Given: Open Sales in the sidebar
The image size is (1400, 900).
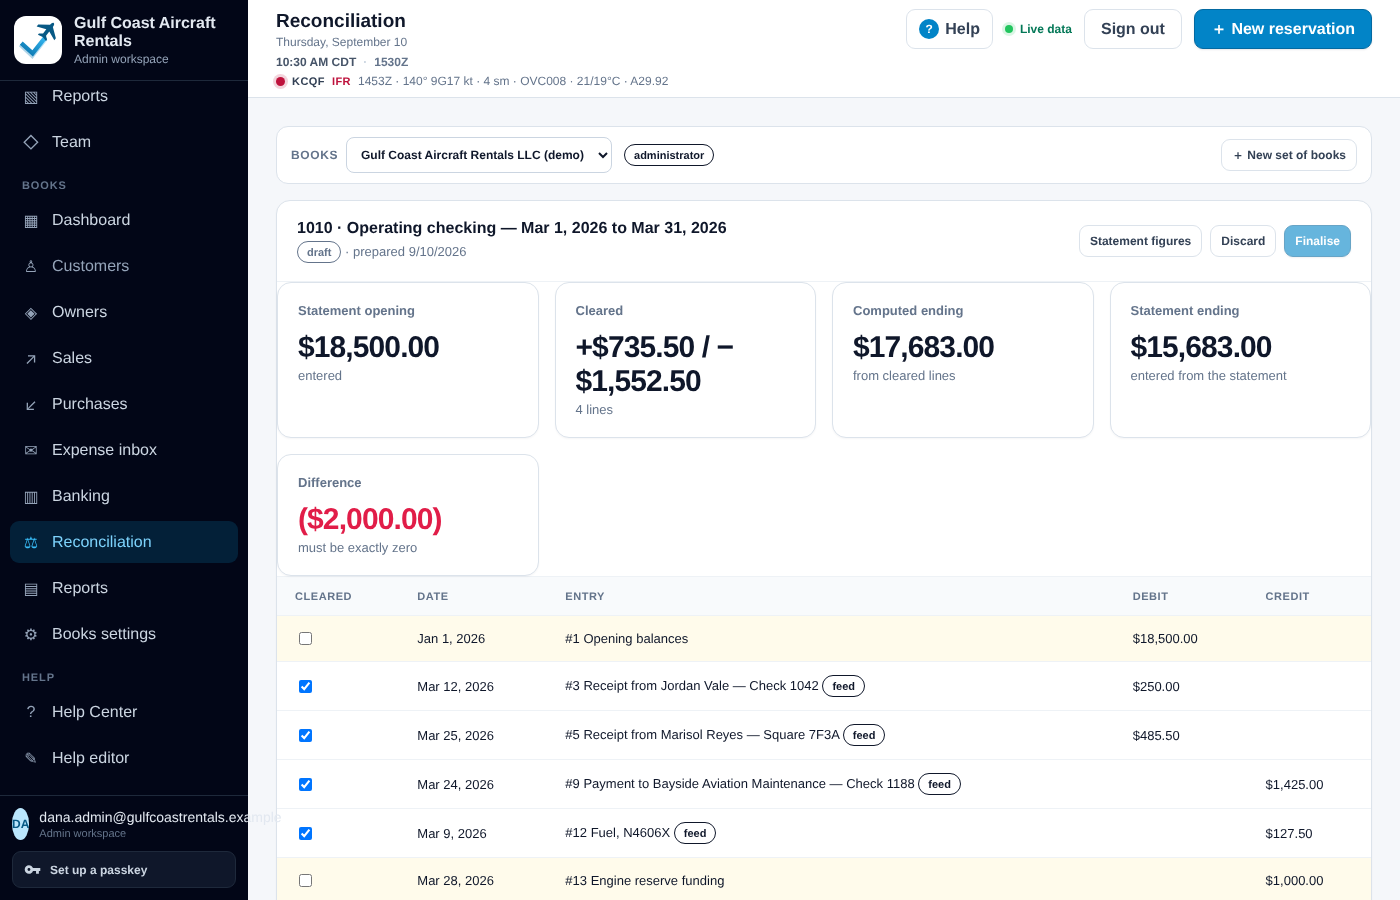Looking at the screenshot, I should pos(124,358).
